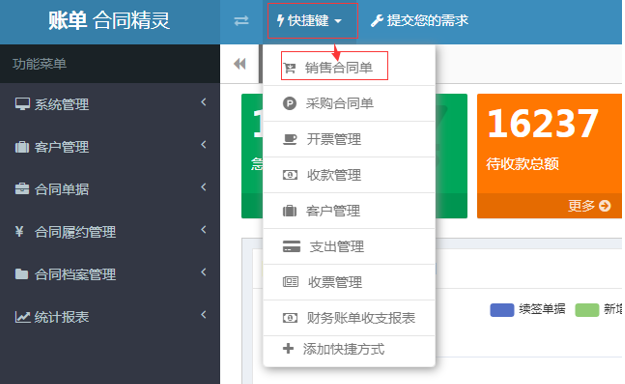This screenshot has height=384, width=625.
Task: Click the 账单 合同精灵 logo title
Action: pos(109,21)
